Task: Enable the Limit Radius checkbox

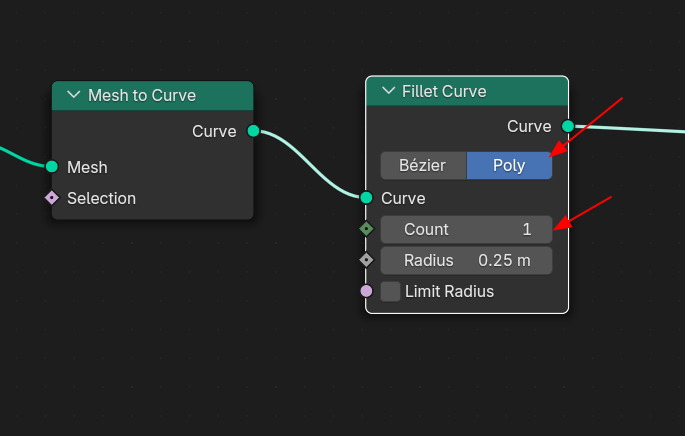Action: tap(390, 291)
